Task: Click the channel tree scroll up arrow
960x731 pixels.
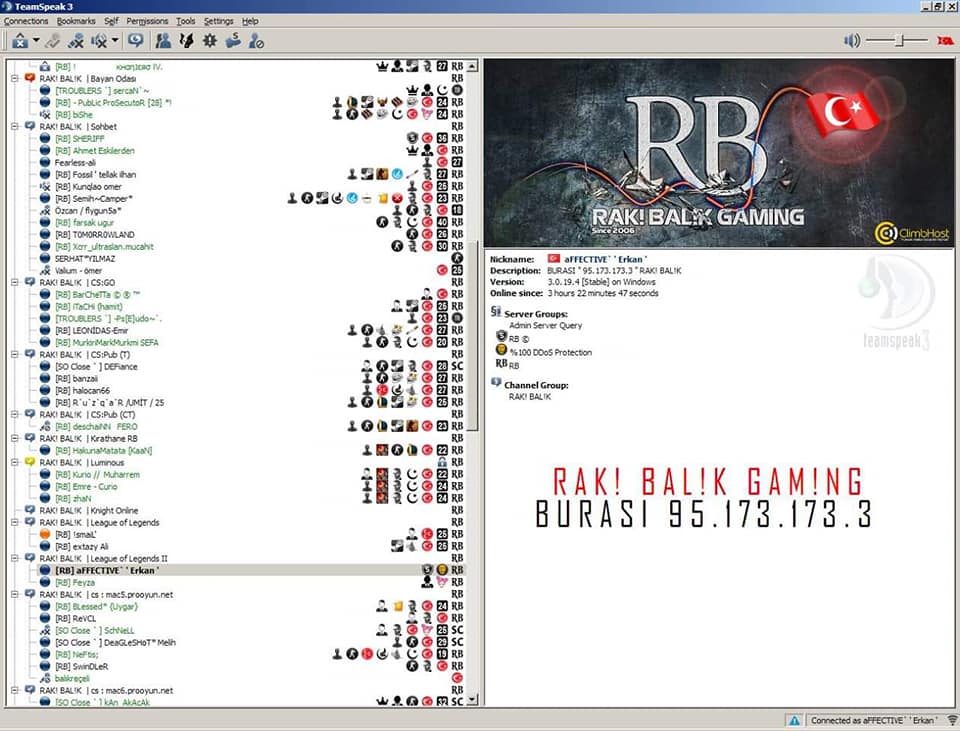Action: click(472, 66)
